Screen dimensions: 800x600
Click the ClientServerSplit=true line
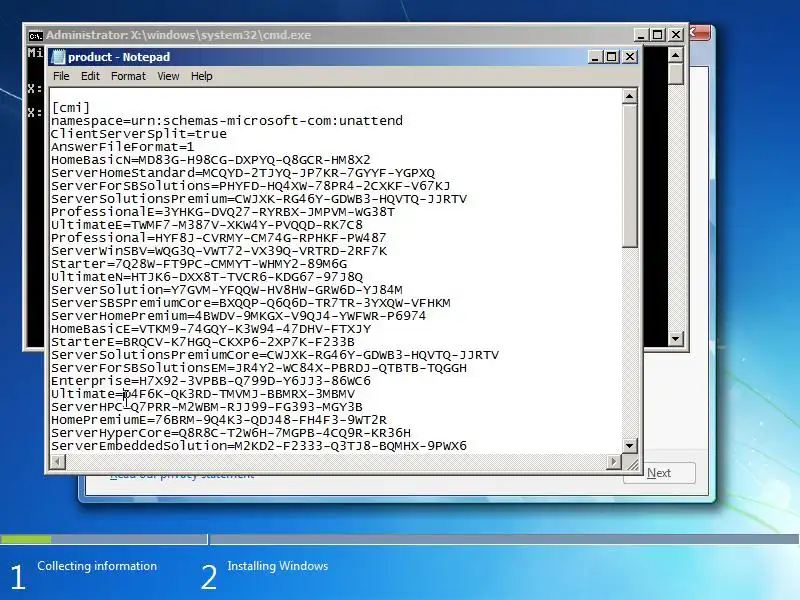(139, 134)
